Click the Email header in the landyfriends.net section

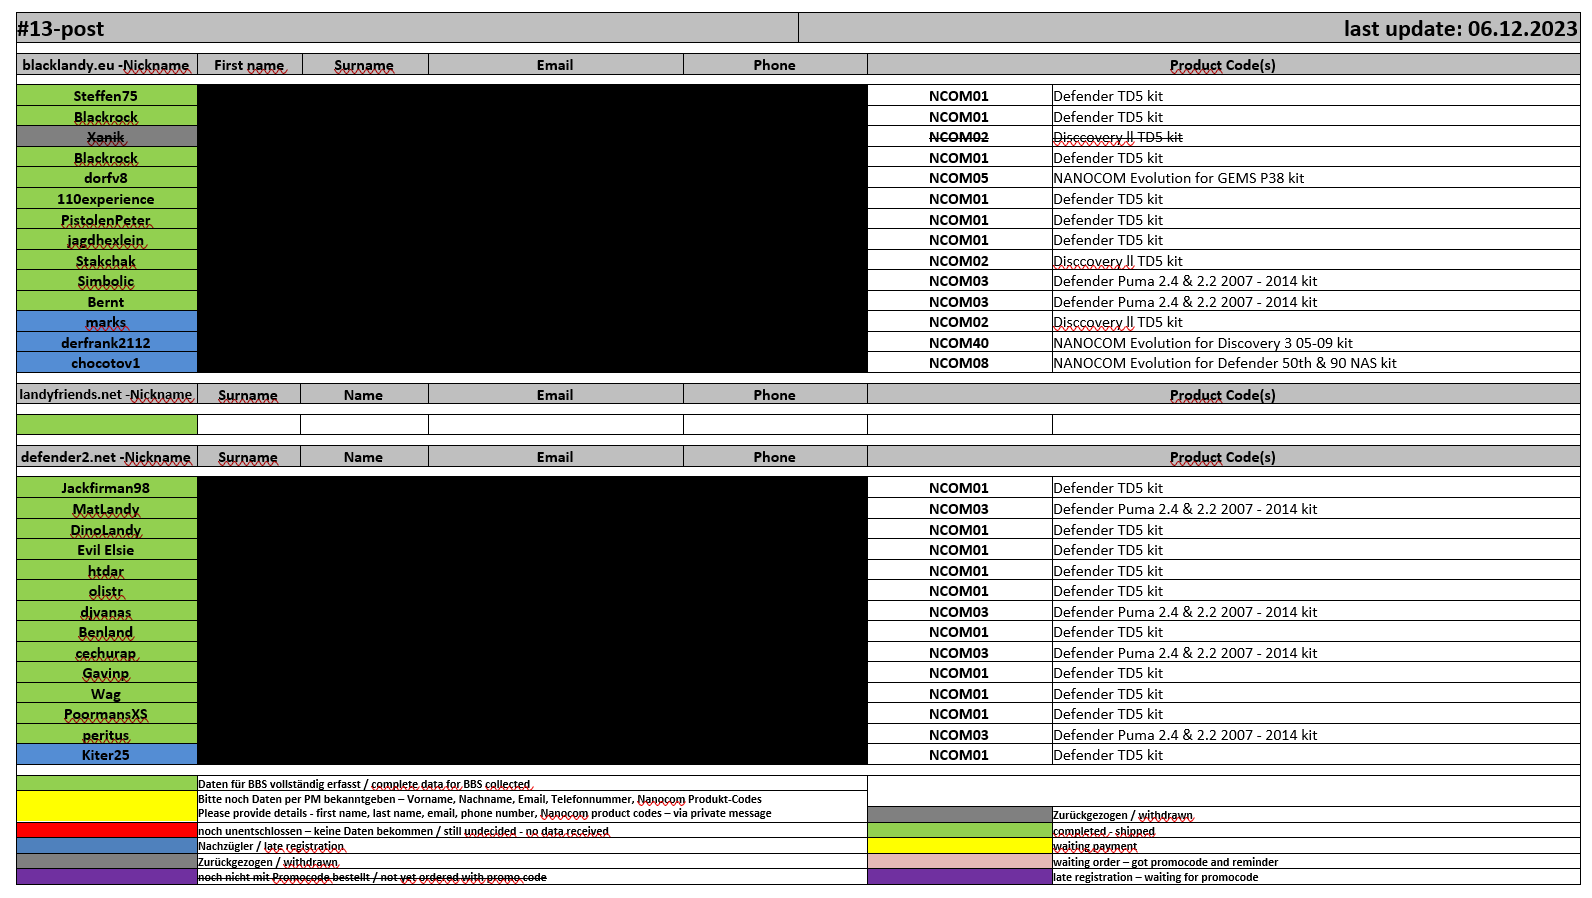click(555, 395)
